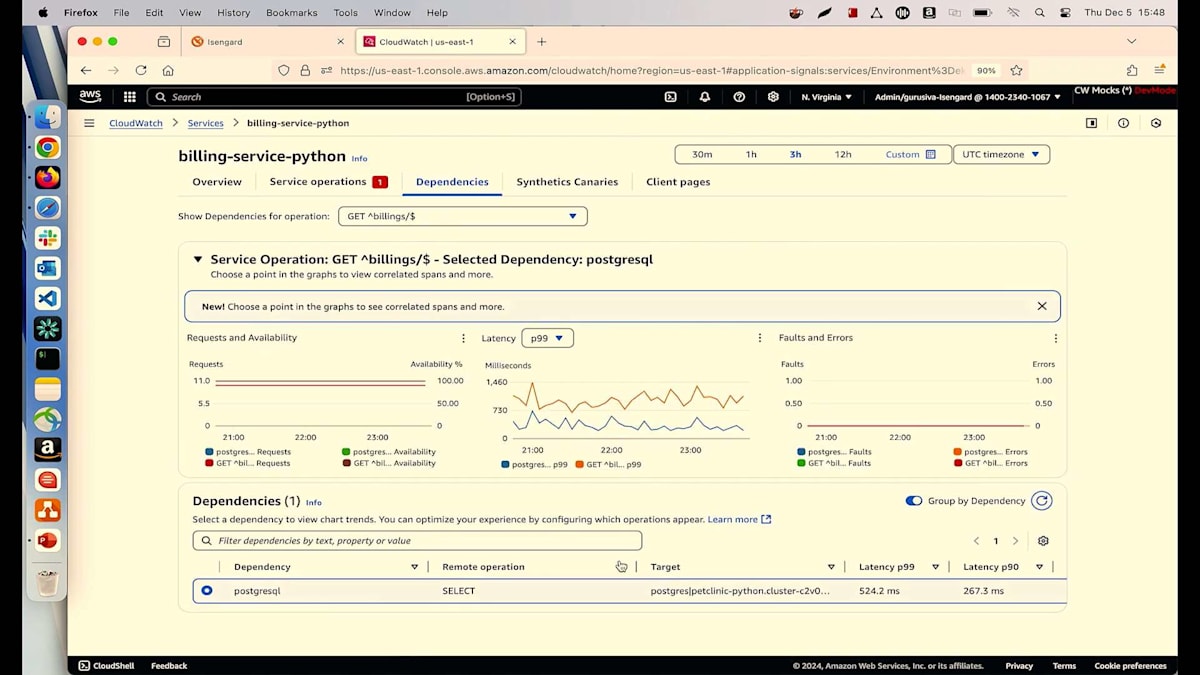Screen dimensions: 1200x675
Task: Collapse the Service Operation section triangle
Action: click(x=198, y=259)
